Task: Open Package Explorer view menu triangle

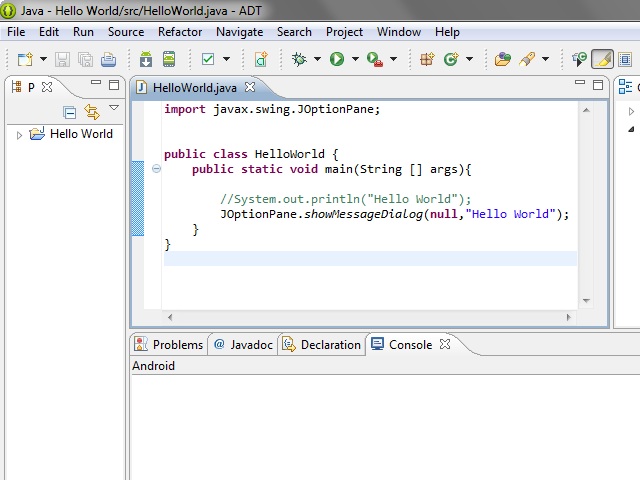Action: pyautogui.click(x=114, y=108)
